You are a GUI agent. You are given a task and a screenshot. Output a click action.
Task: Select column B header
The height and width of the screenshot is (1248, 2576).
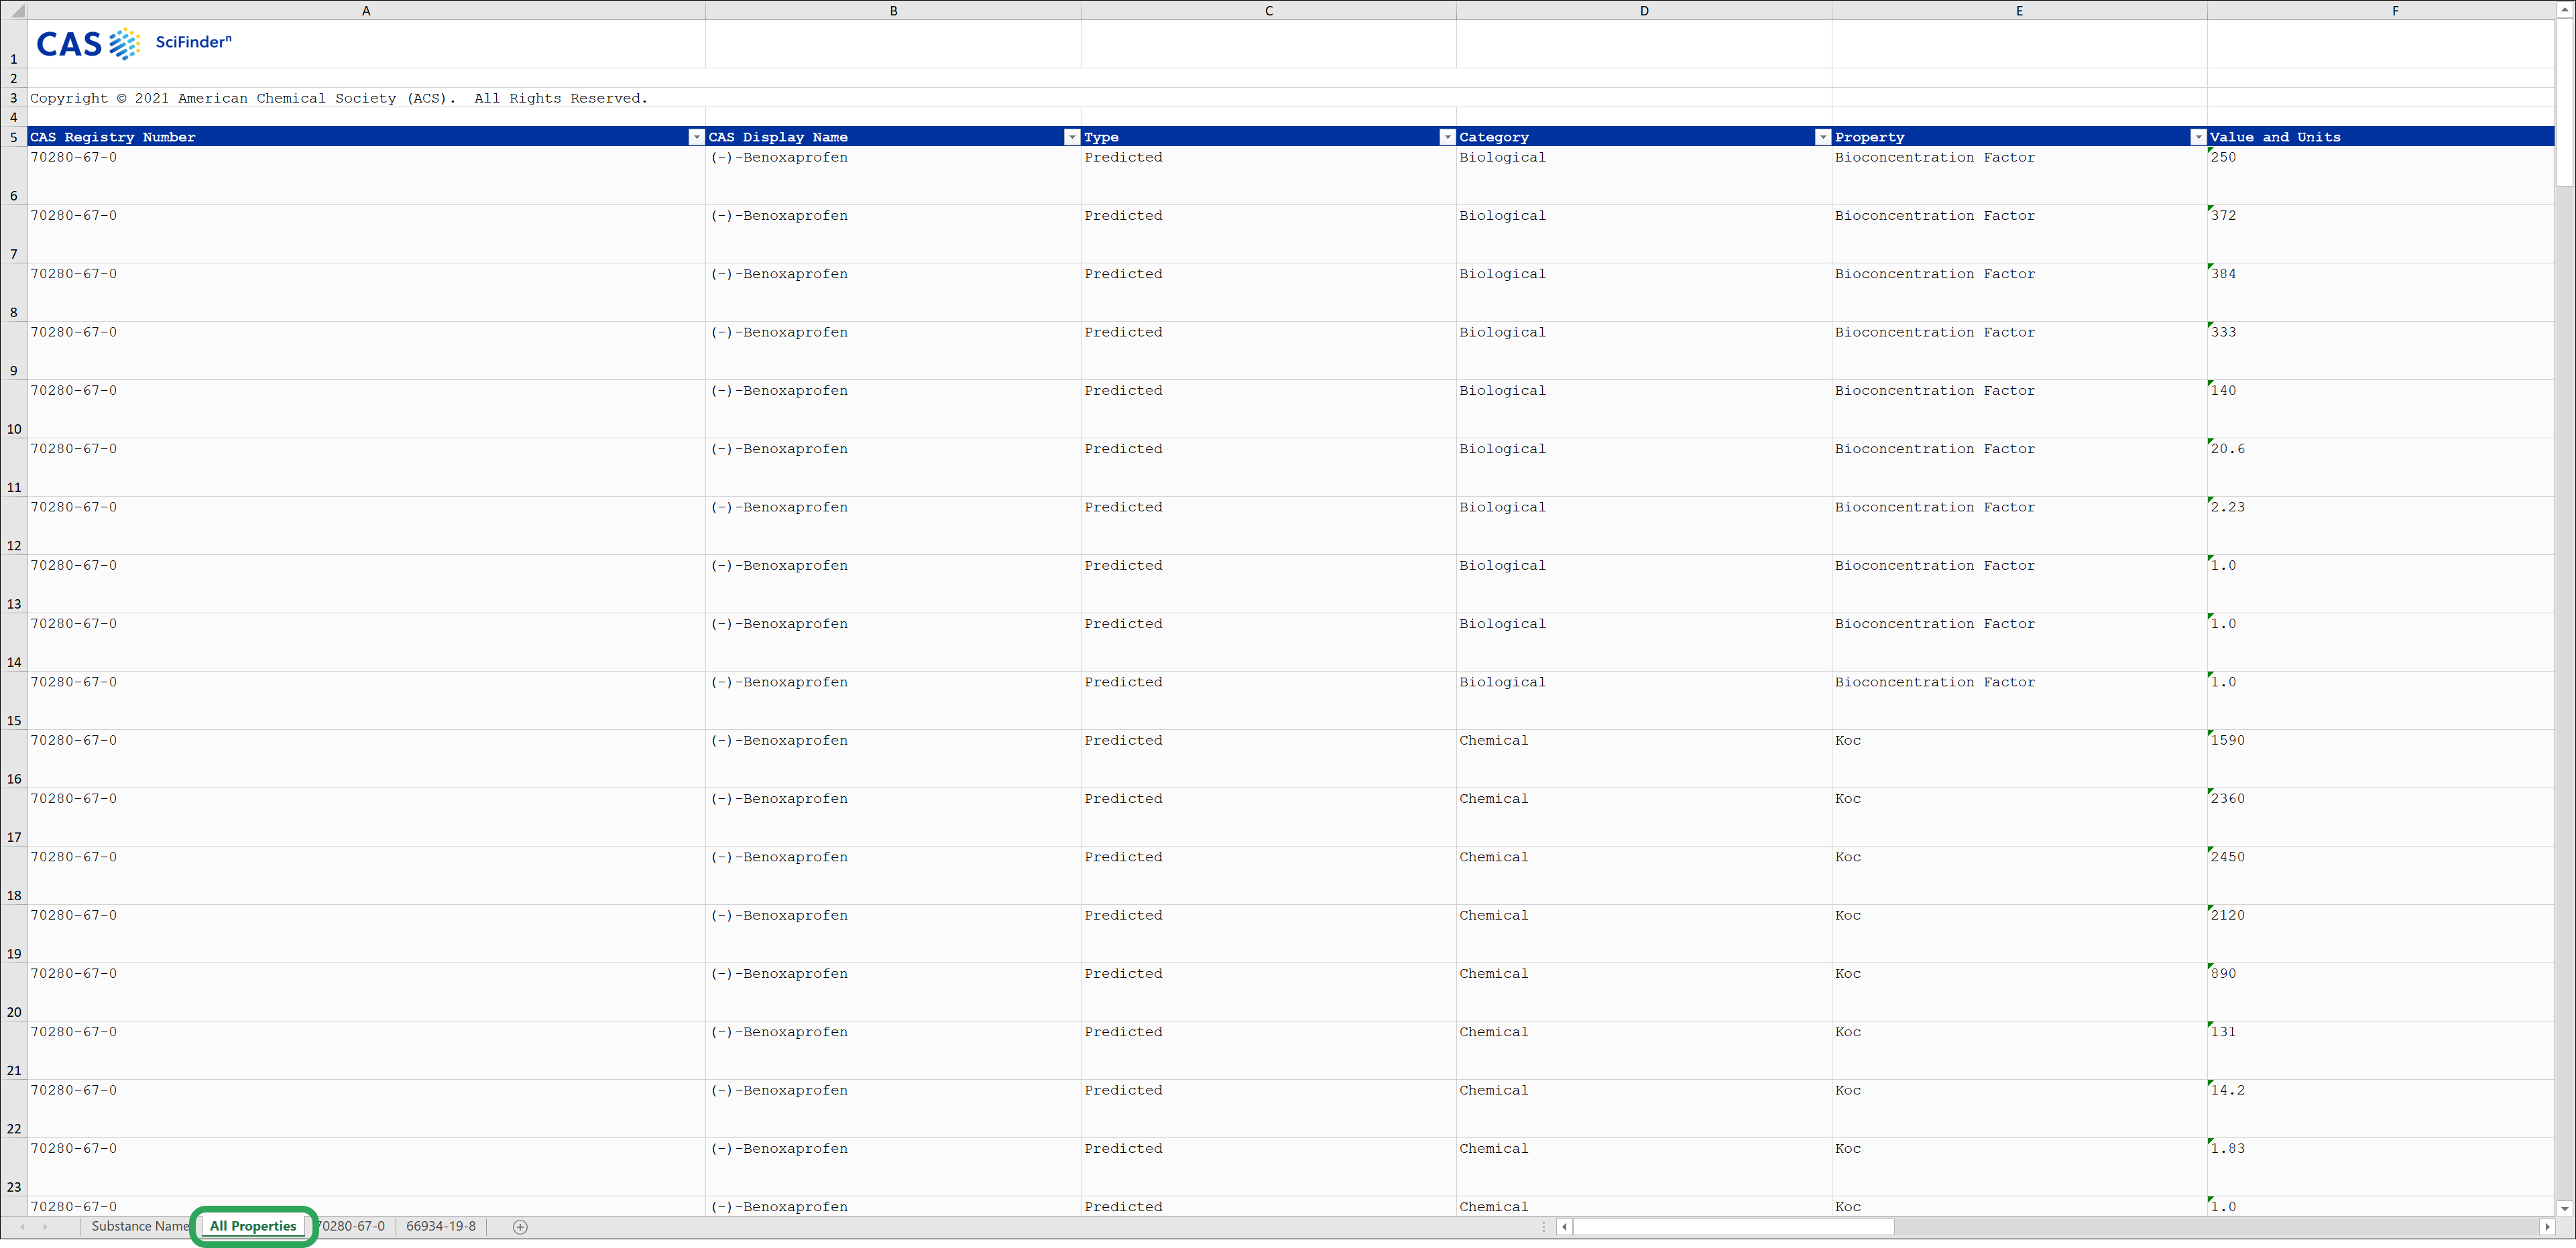pyautogui.click(x=893, y=10)
